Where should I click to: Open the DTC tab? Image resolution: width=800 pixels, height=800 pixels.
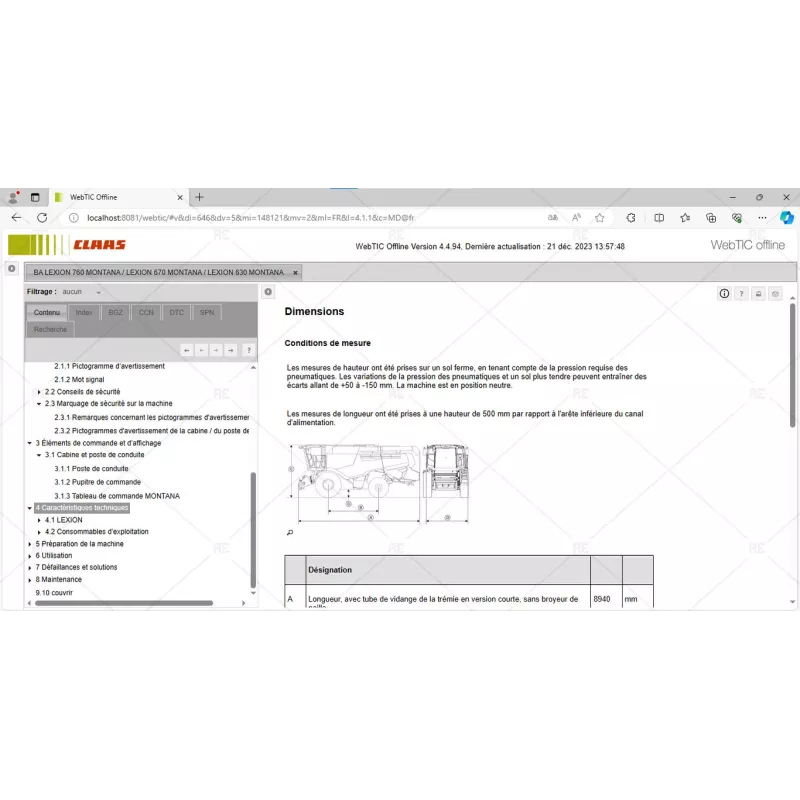pos(175,312)
